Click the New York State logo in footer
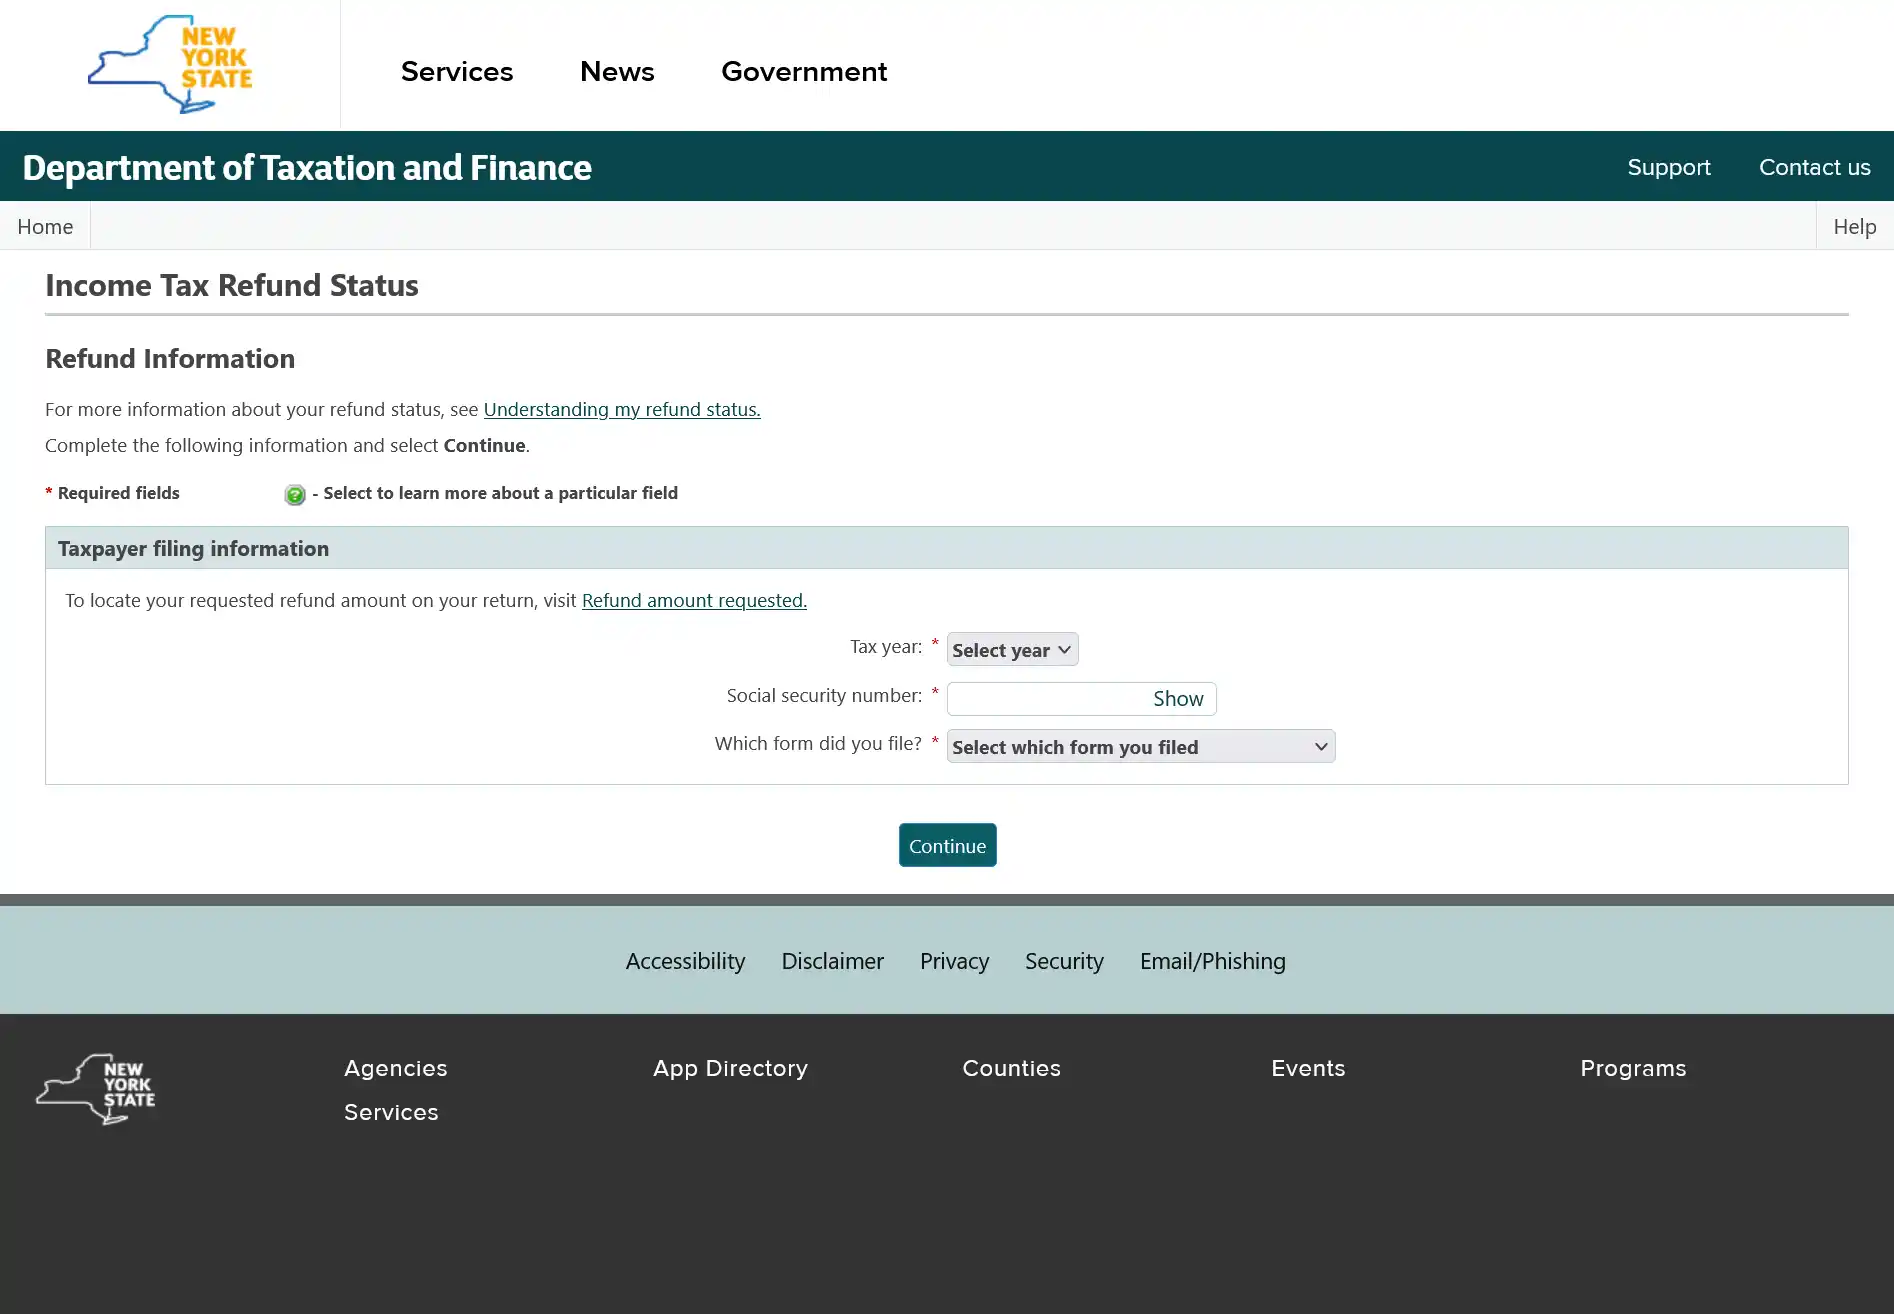1894x1314 pixels. pyautogui.click(x=96, y=1089)
